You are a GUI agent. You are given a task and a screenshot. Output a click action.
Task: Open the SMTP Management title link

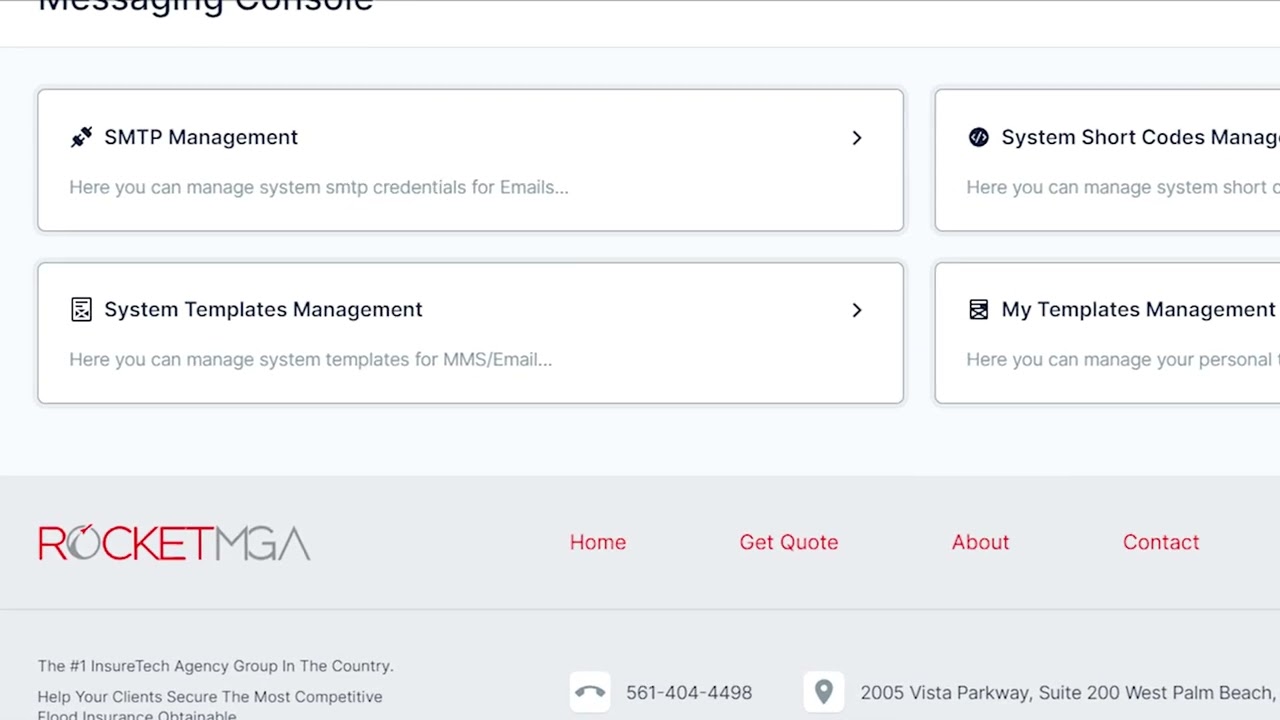pyautogui.click(x=201, y=137)
